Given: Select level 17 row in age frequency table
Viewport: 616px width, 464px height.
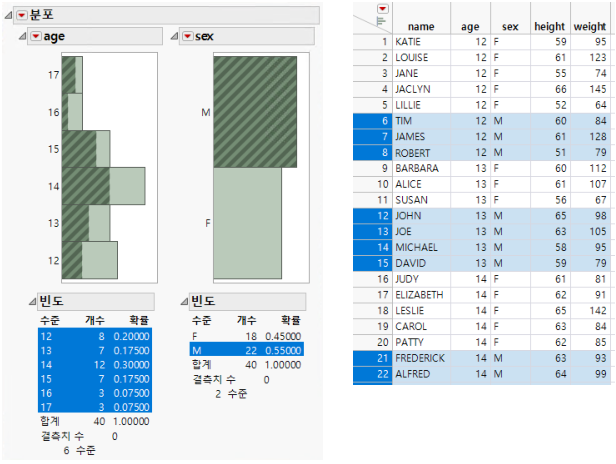Looking at the screenshot, I should (x=95, y=407).
